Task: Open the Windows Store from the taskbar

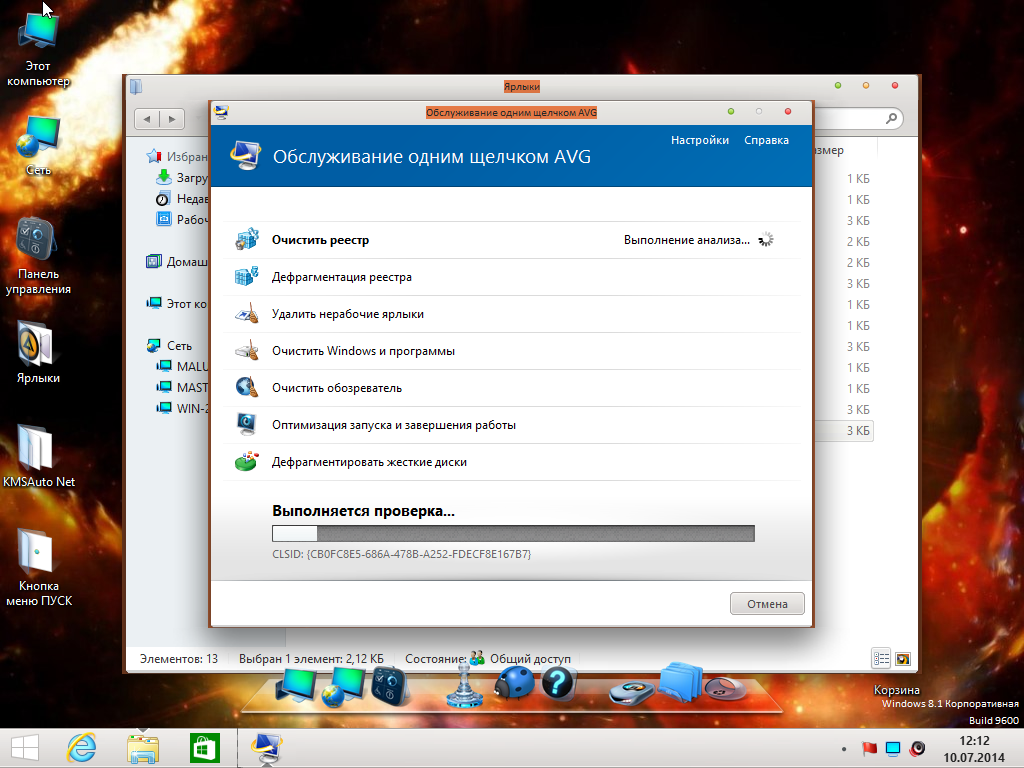Action: pyautogui.click(x=204, y=748)
